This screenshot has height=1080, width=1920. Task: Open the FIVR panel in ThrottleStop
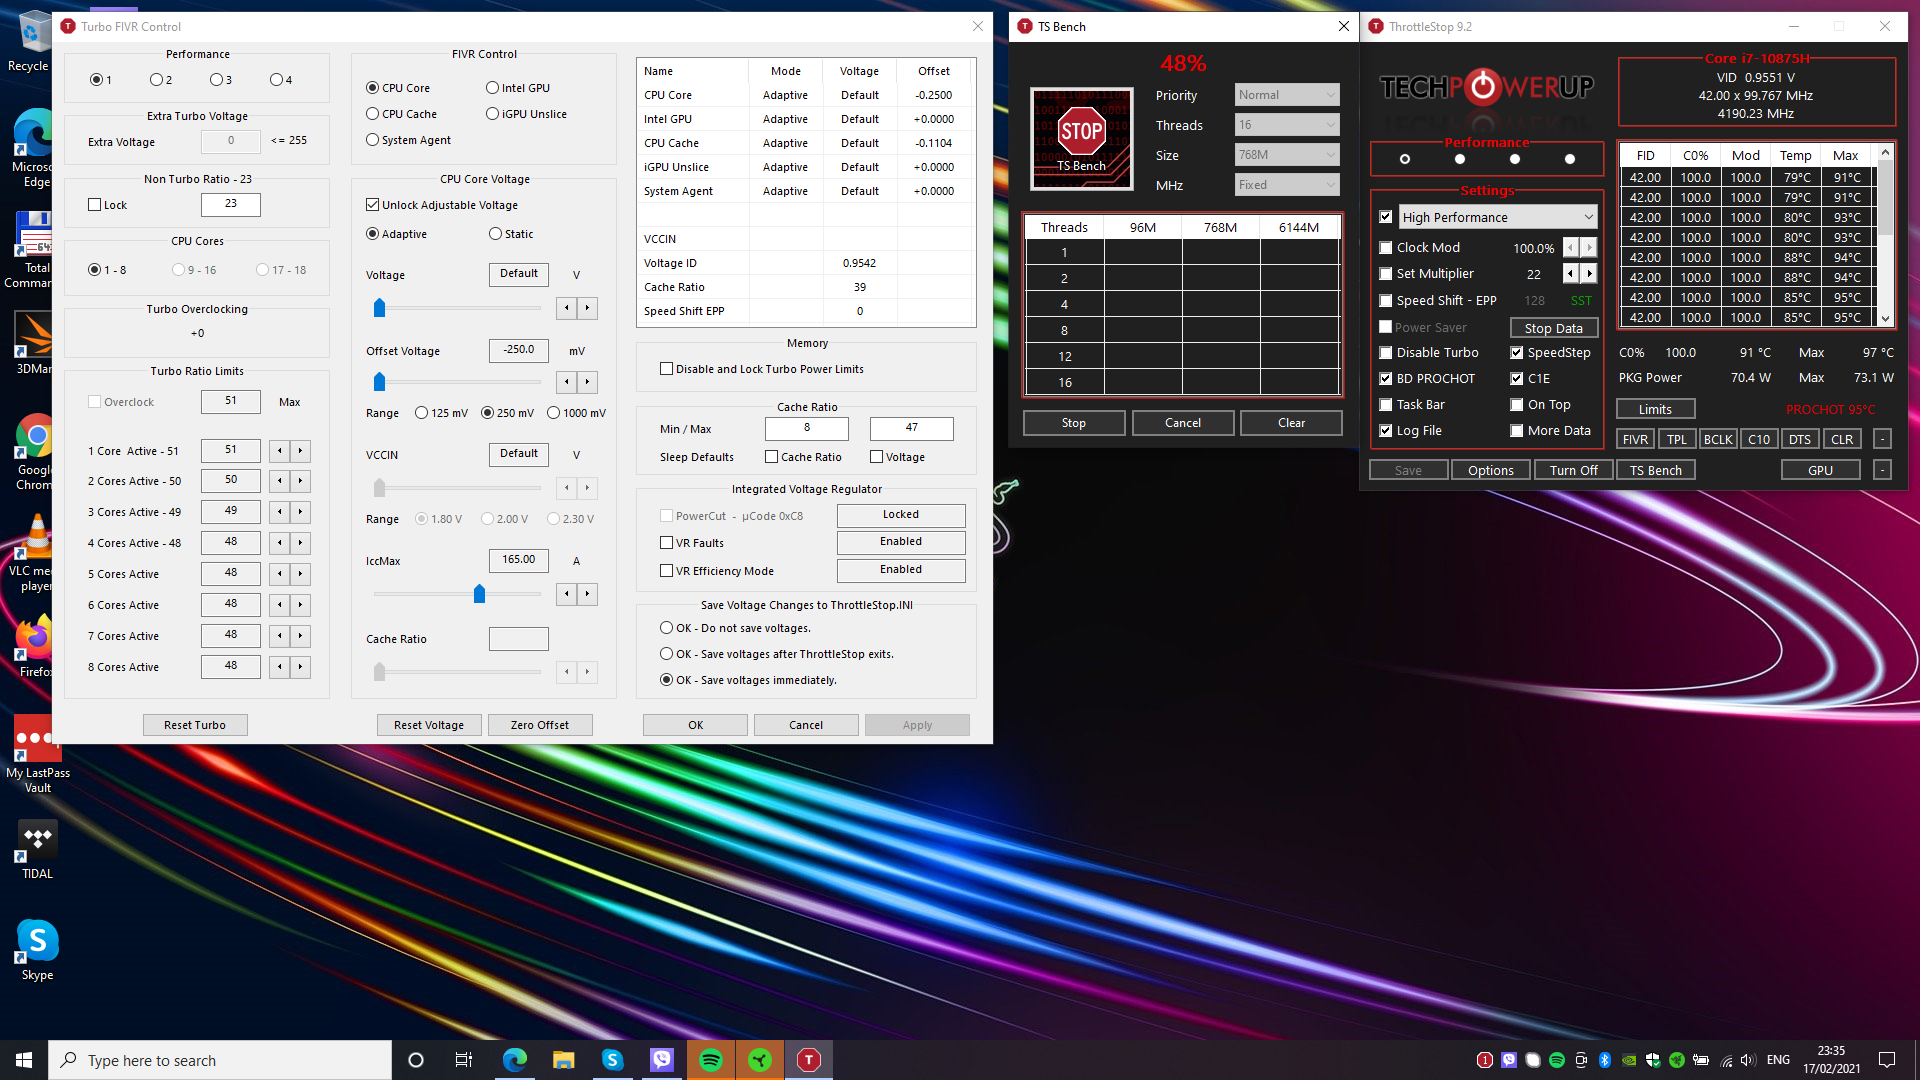coord(1635,440)
